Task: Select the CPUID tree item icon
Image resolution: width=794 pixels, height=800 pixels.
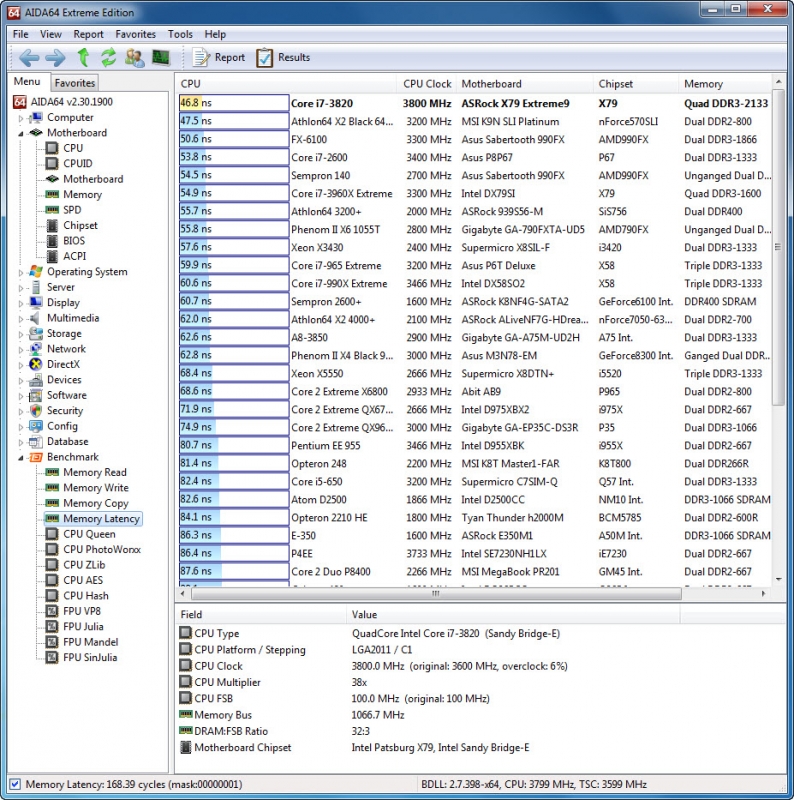Action: click(52, 163)
